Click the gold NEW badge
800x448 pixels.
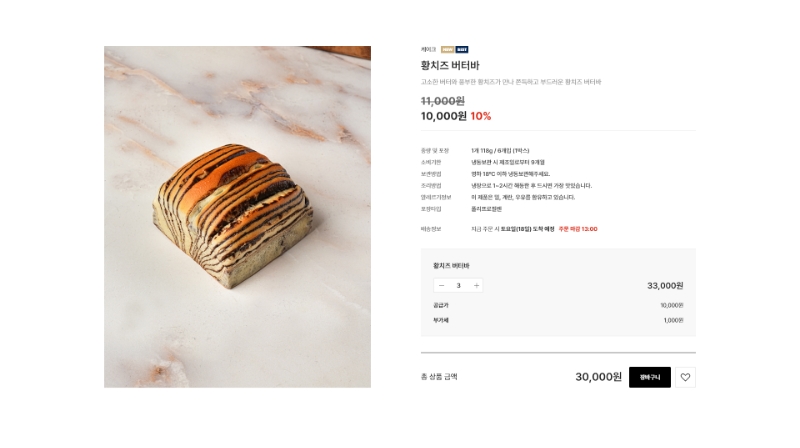pyautogui.click(x=447, y=49)
